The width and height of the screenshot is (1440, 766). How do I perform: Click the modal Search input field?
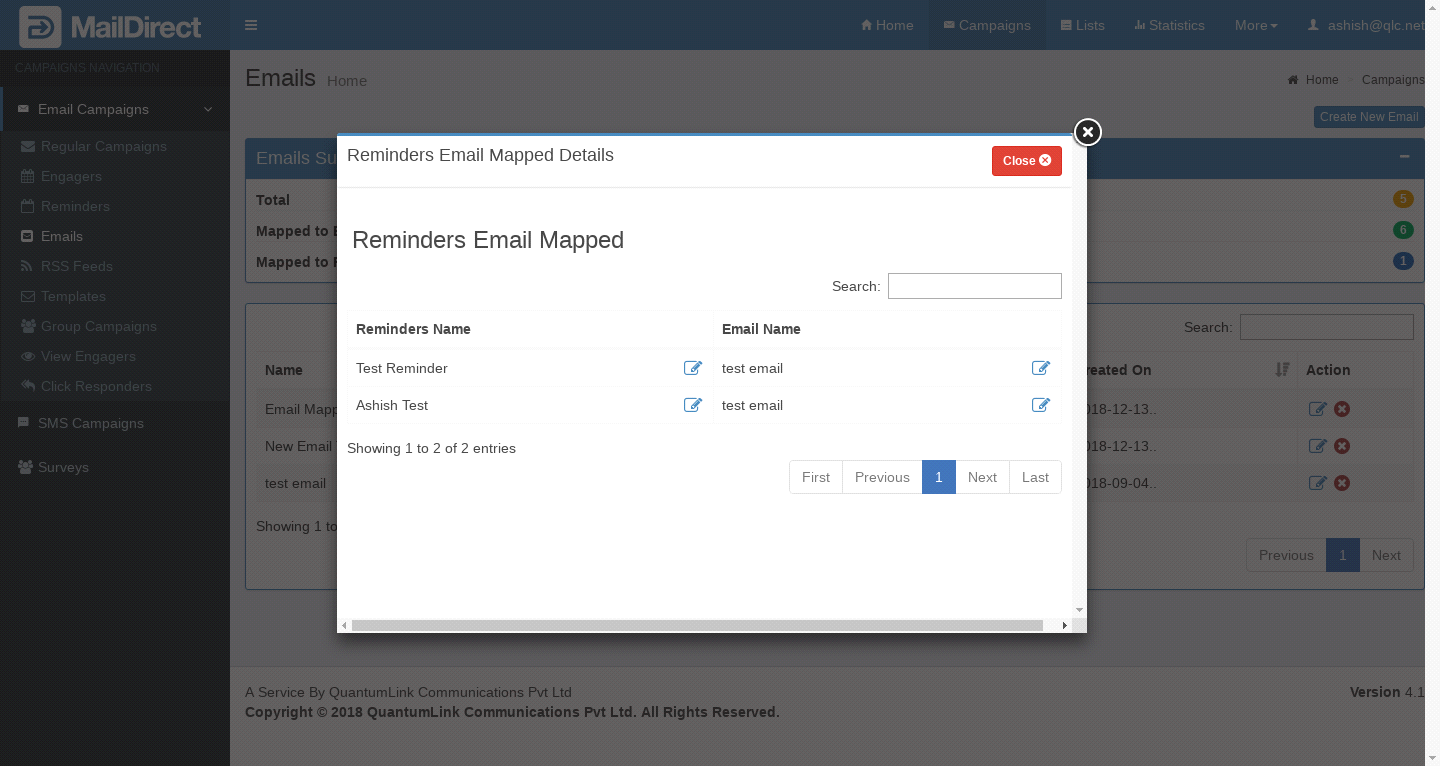[x=974, y=286]
